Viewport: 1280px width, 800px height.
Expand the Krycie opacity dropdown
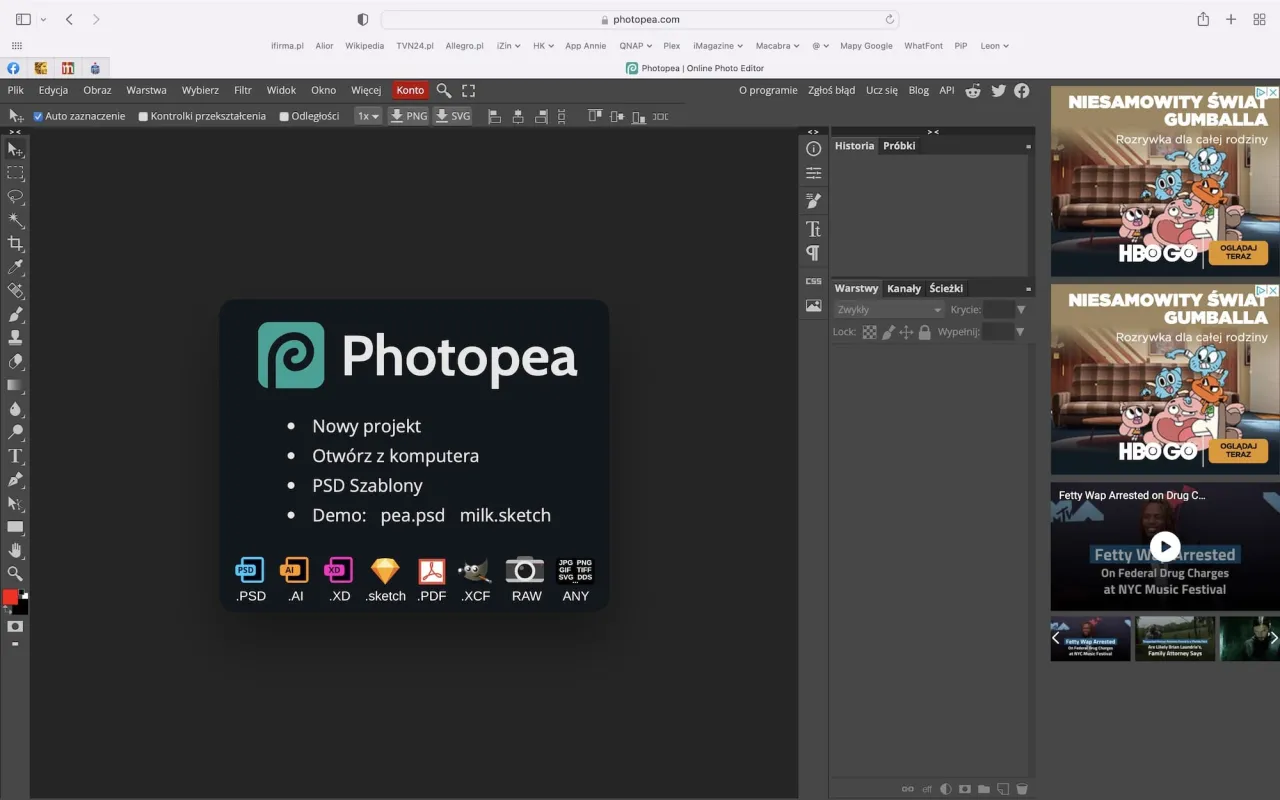[1021, 309]
